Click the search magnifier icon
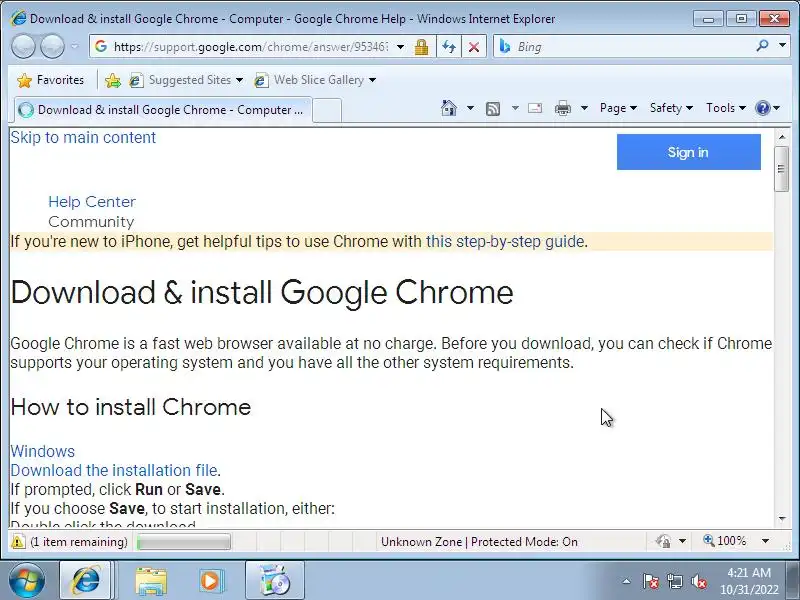This screenshot has height=600, width=800. (762, 46)
